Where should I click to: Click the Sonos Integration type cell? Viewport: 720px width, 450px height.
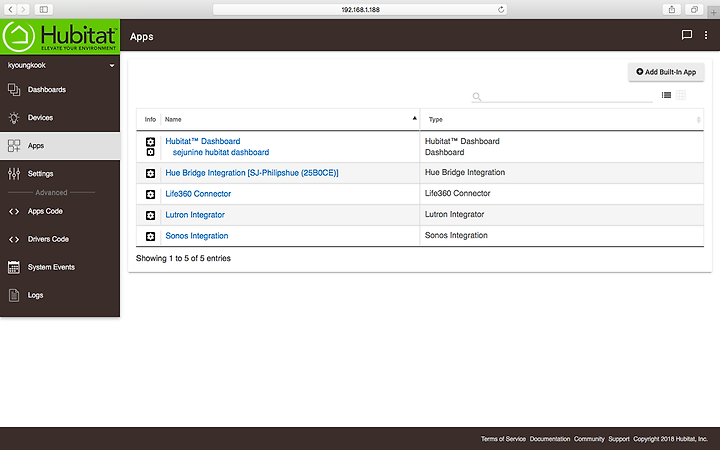click(x=562, y=236)
